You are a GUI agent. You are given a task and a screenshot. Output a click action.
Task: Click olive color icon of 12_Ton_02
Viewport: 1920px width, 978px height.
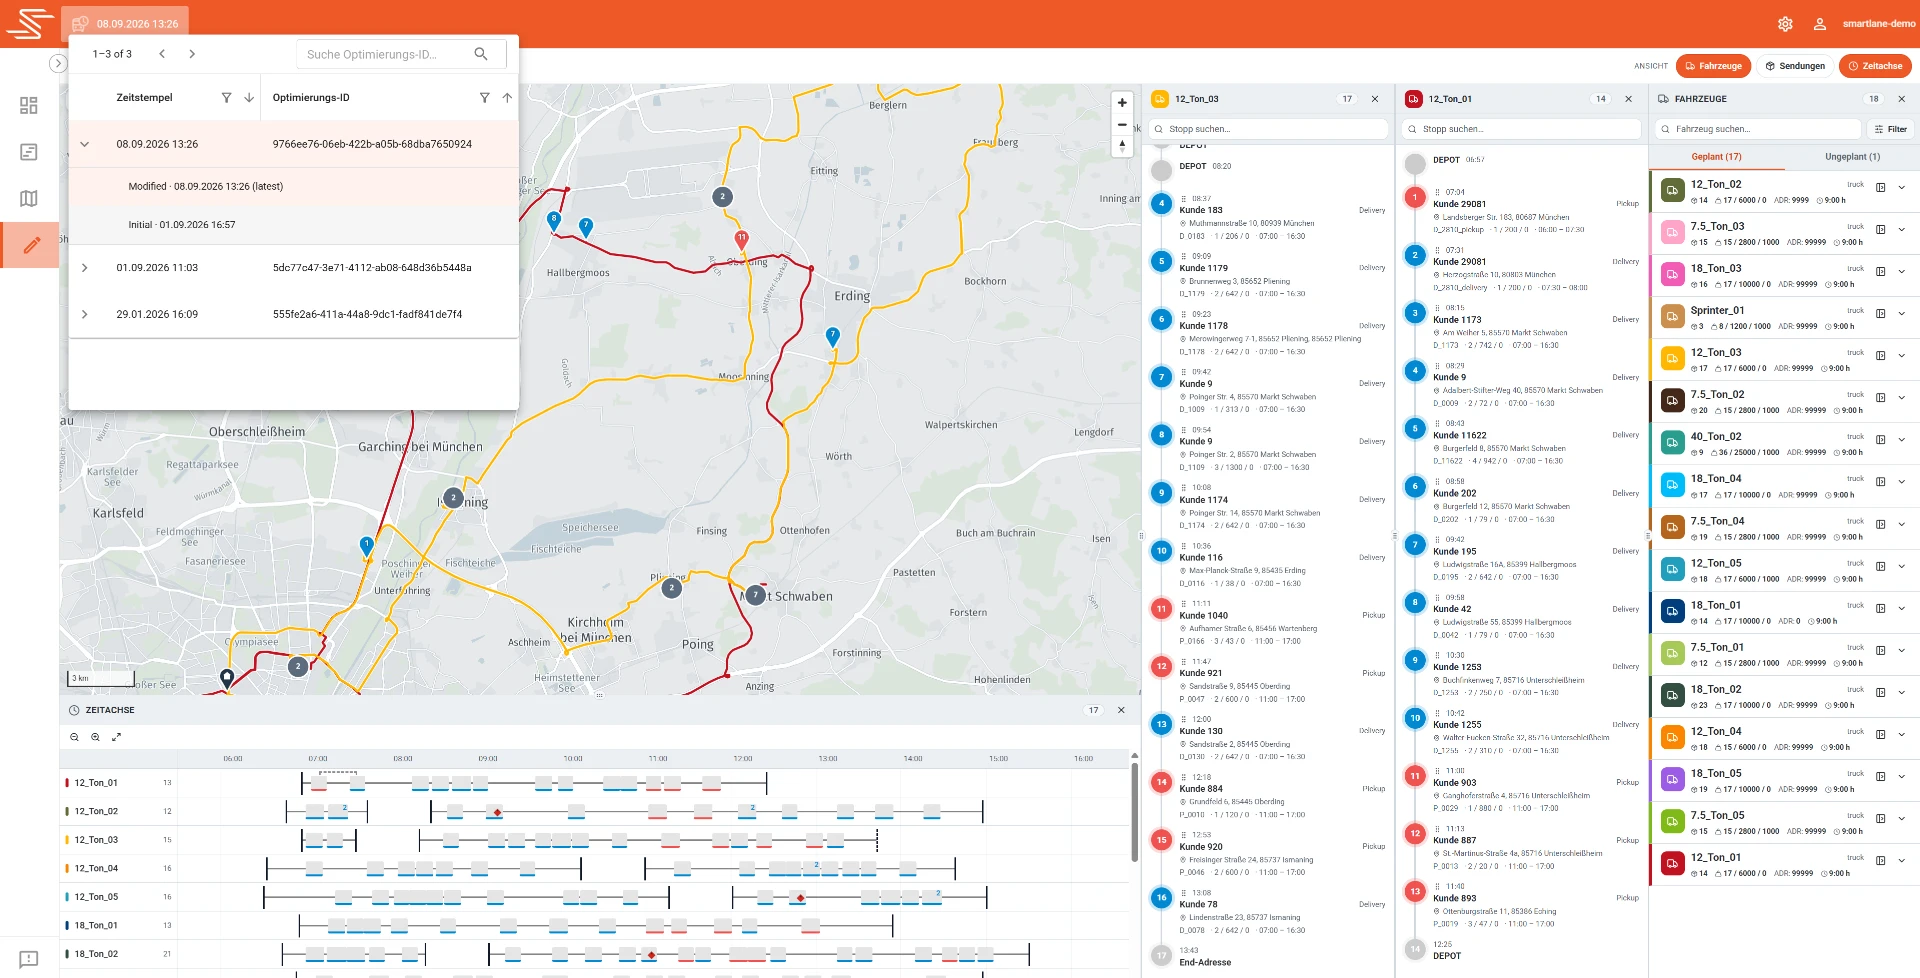[1671, 191]
